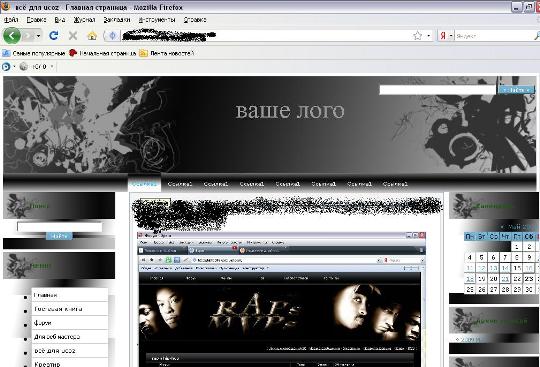Click the grey globe add-on toolbar icon
Image resolution: width=540 pixels, height=367 pixels.
(23, 66)
